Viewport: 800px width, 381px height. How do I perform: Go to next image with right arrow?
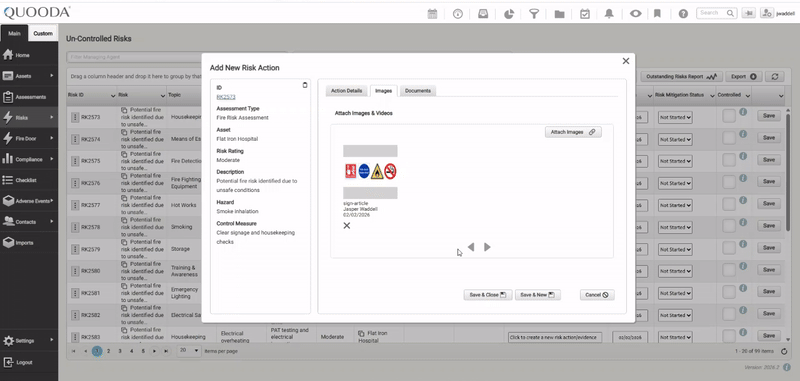coord(487,247)
